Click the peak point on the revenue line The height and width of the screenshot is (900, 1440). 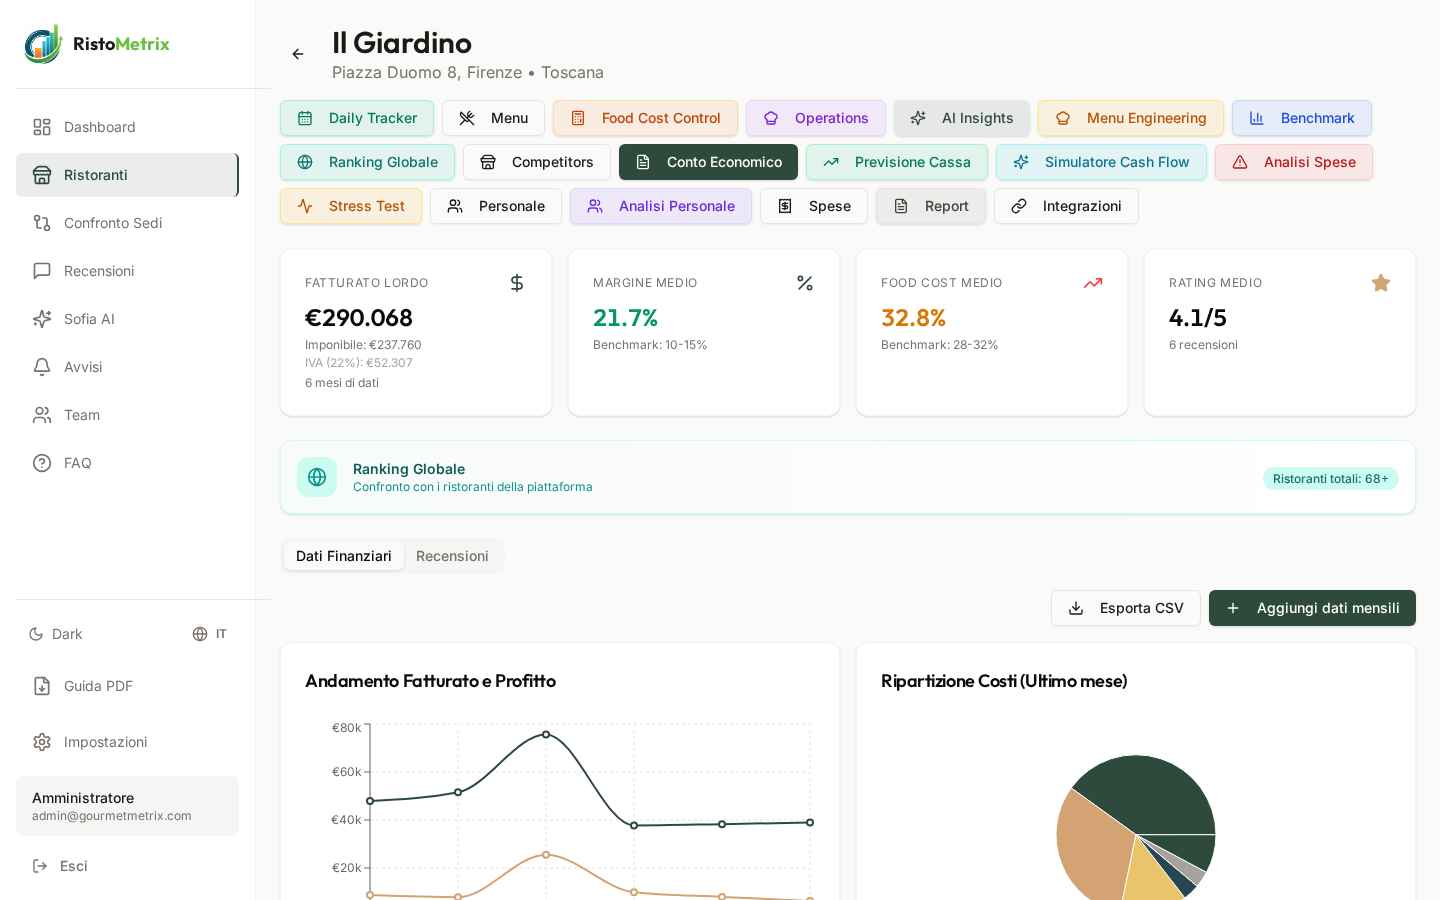(546, 734)
